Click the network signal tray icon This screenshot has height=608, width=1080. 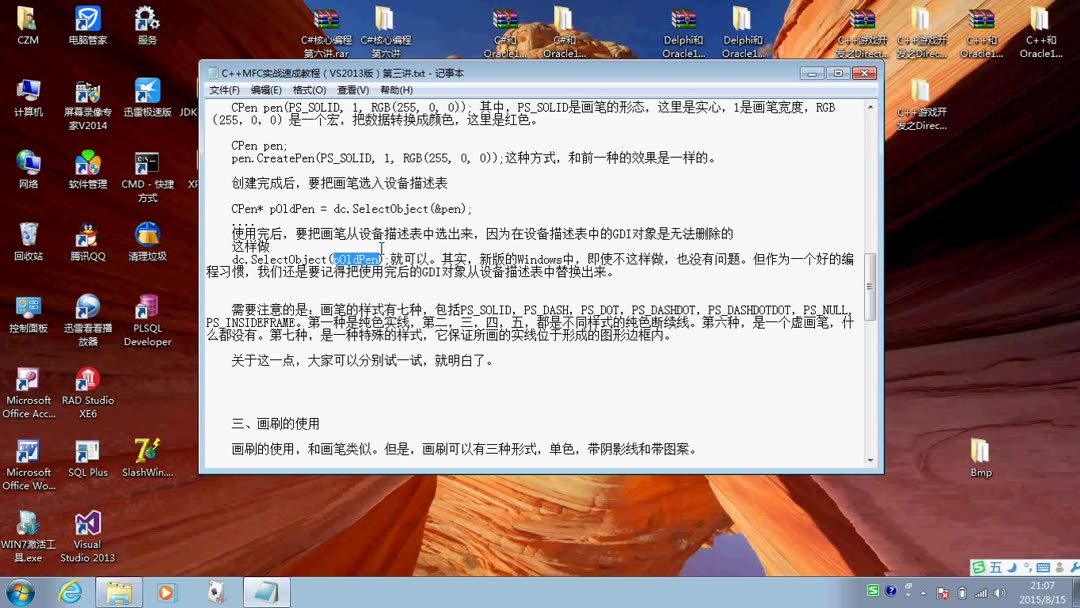(980, 592)
